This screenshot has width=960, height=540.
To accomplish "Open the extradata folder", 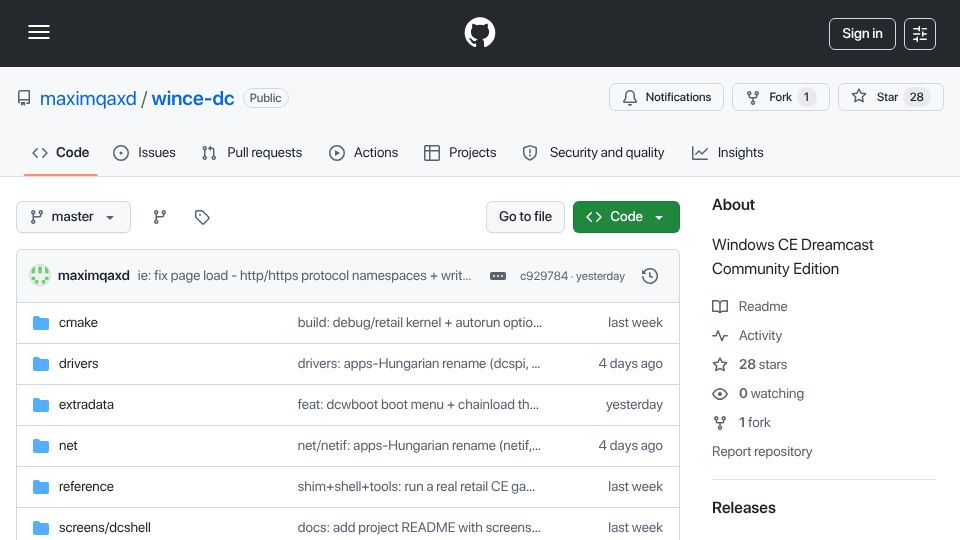I will coord(86,405).
